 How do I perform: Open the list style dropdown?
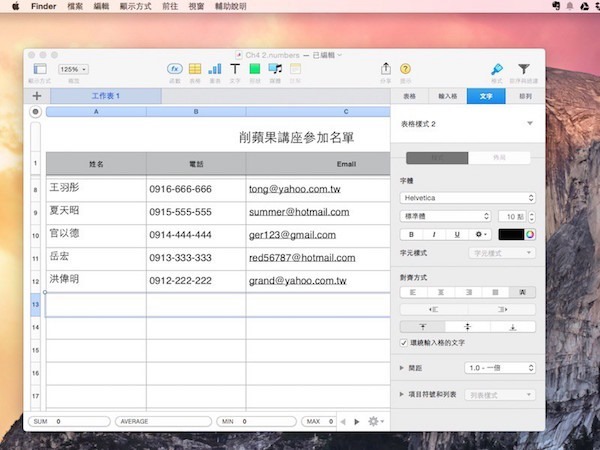pyautogui.click(x=500, y=395)
